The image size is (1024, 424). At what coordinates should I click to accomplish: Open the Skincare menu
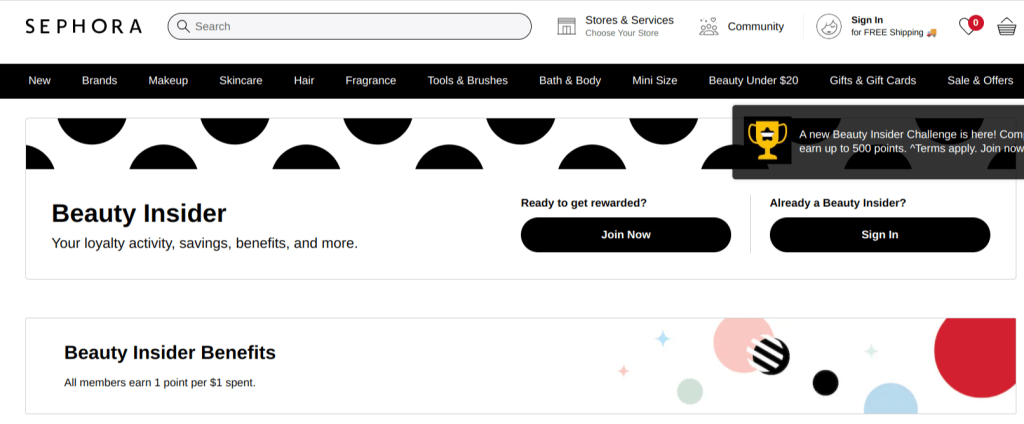tap(240, 80)
